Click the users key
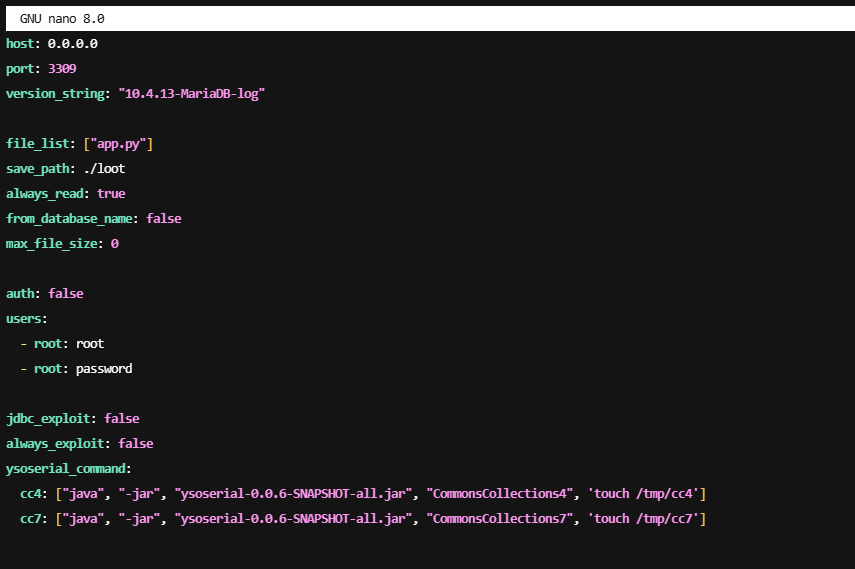This screenshot has height=569, width=855. coord(23,319)
